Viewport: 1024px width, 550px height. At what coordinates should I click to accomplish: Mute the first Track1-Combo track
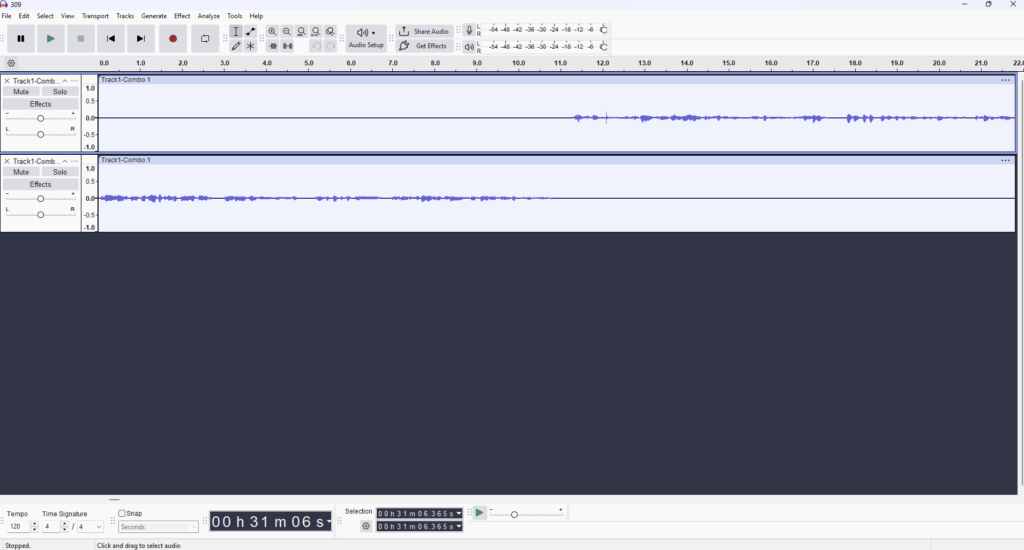21,92
